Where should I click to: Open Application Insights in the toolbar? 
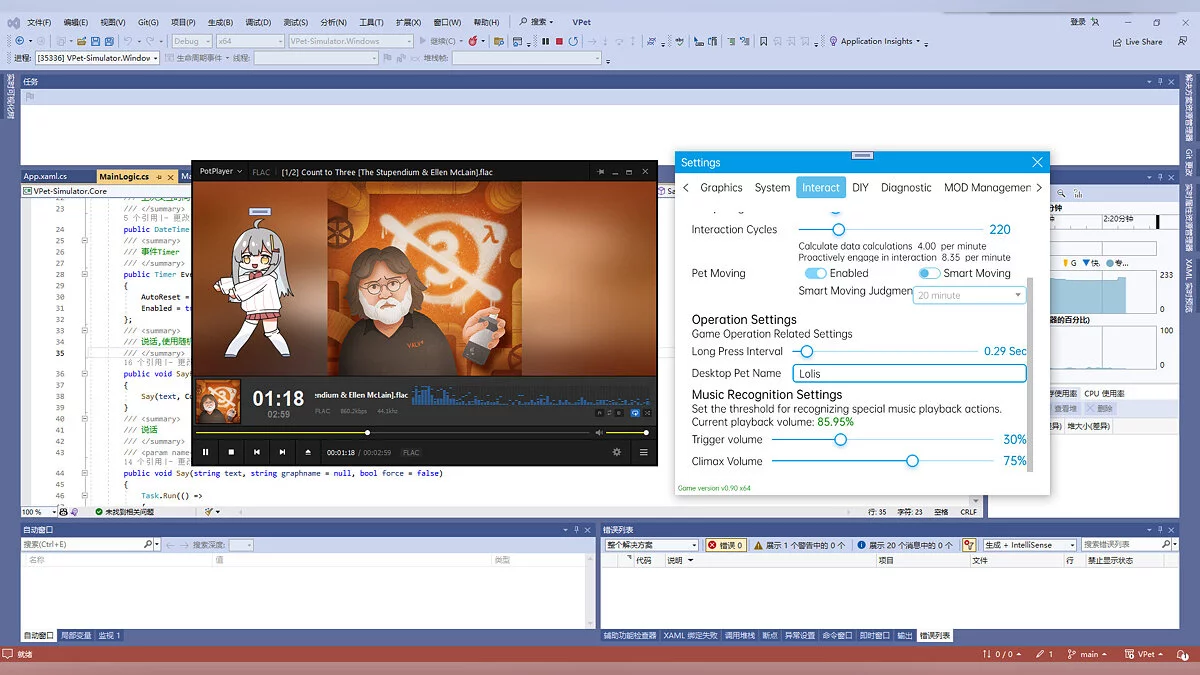(x=874, y=41)
